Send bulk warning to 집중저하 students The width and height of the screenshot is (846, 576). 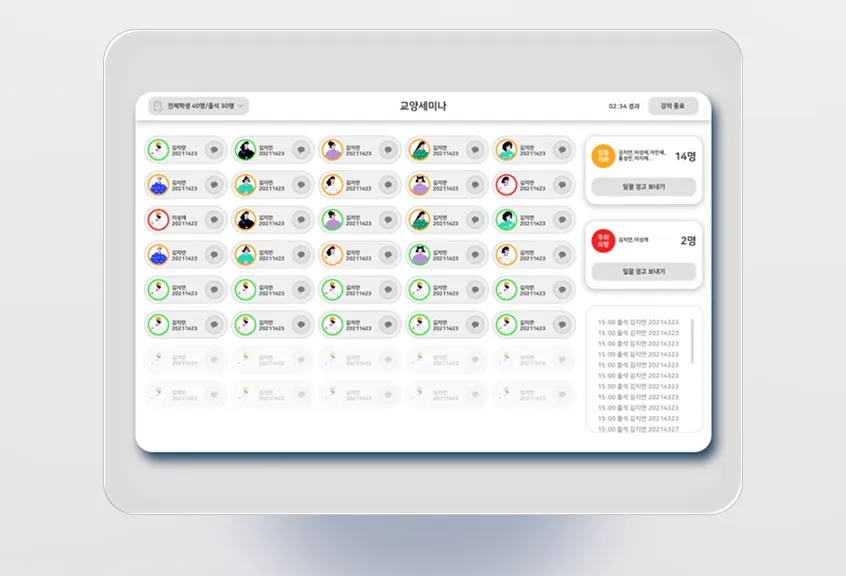(643, 187)
